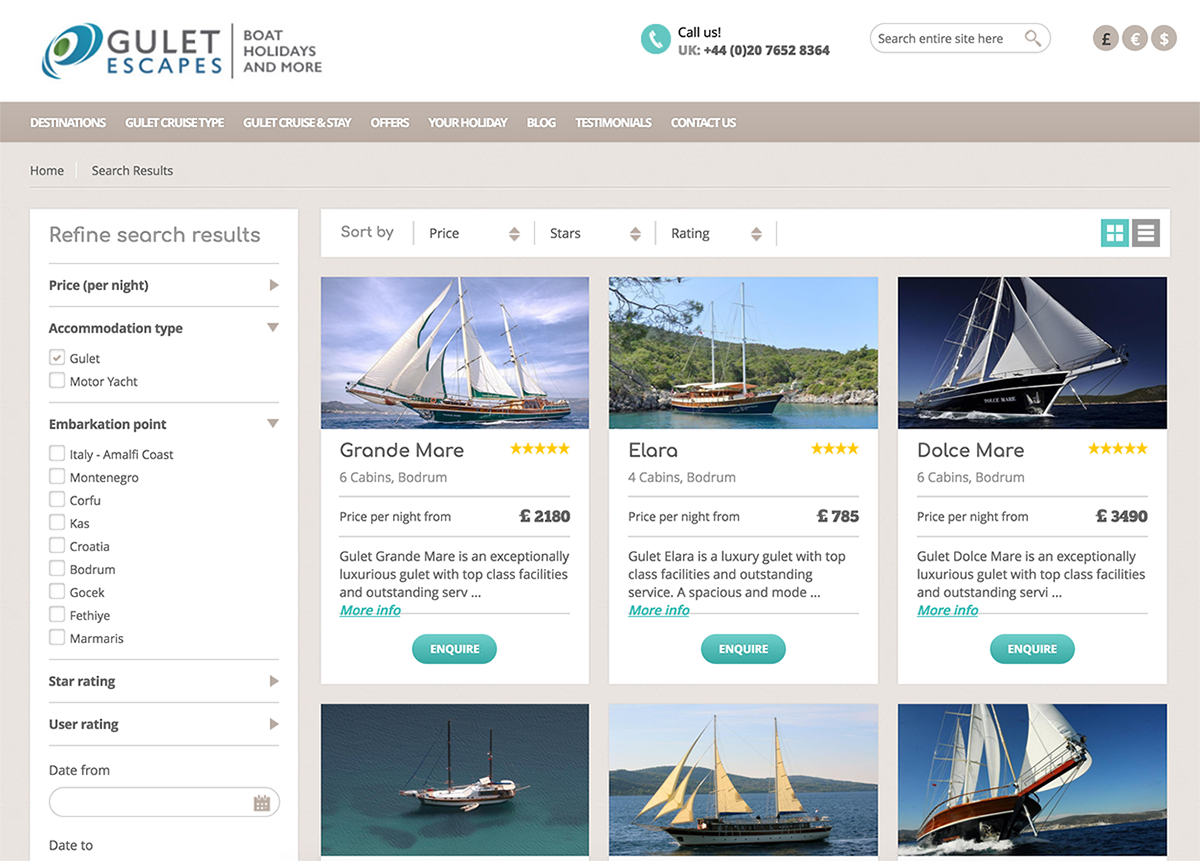
Task: Open the Date from calendar icon
Action: click(262, 802)
